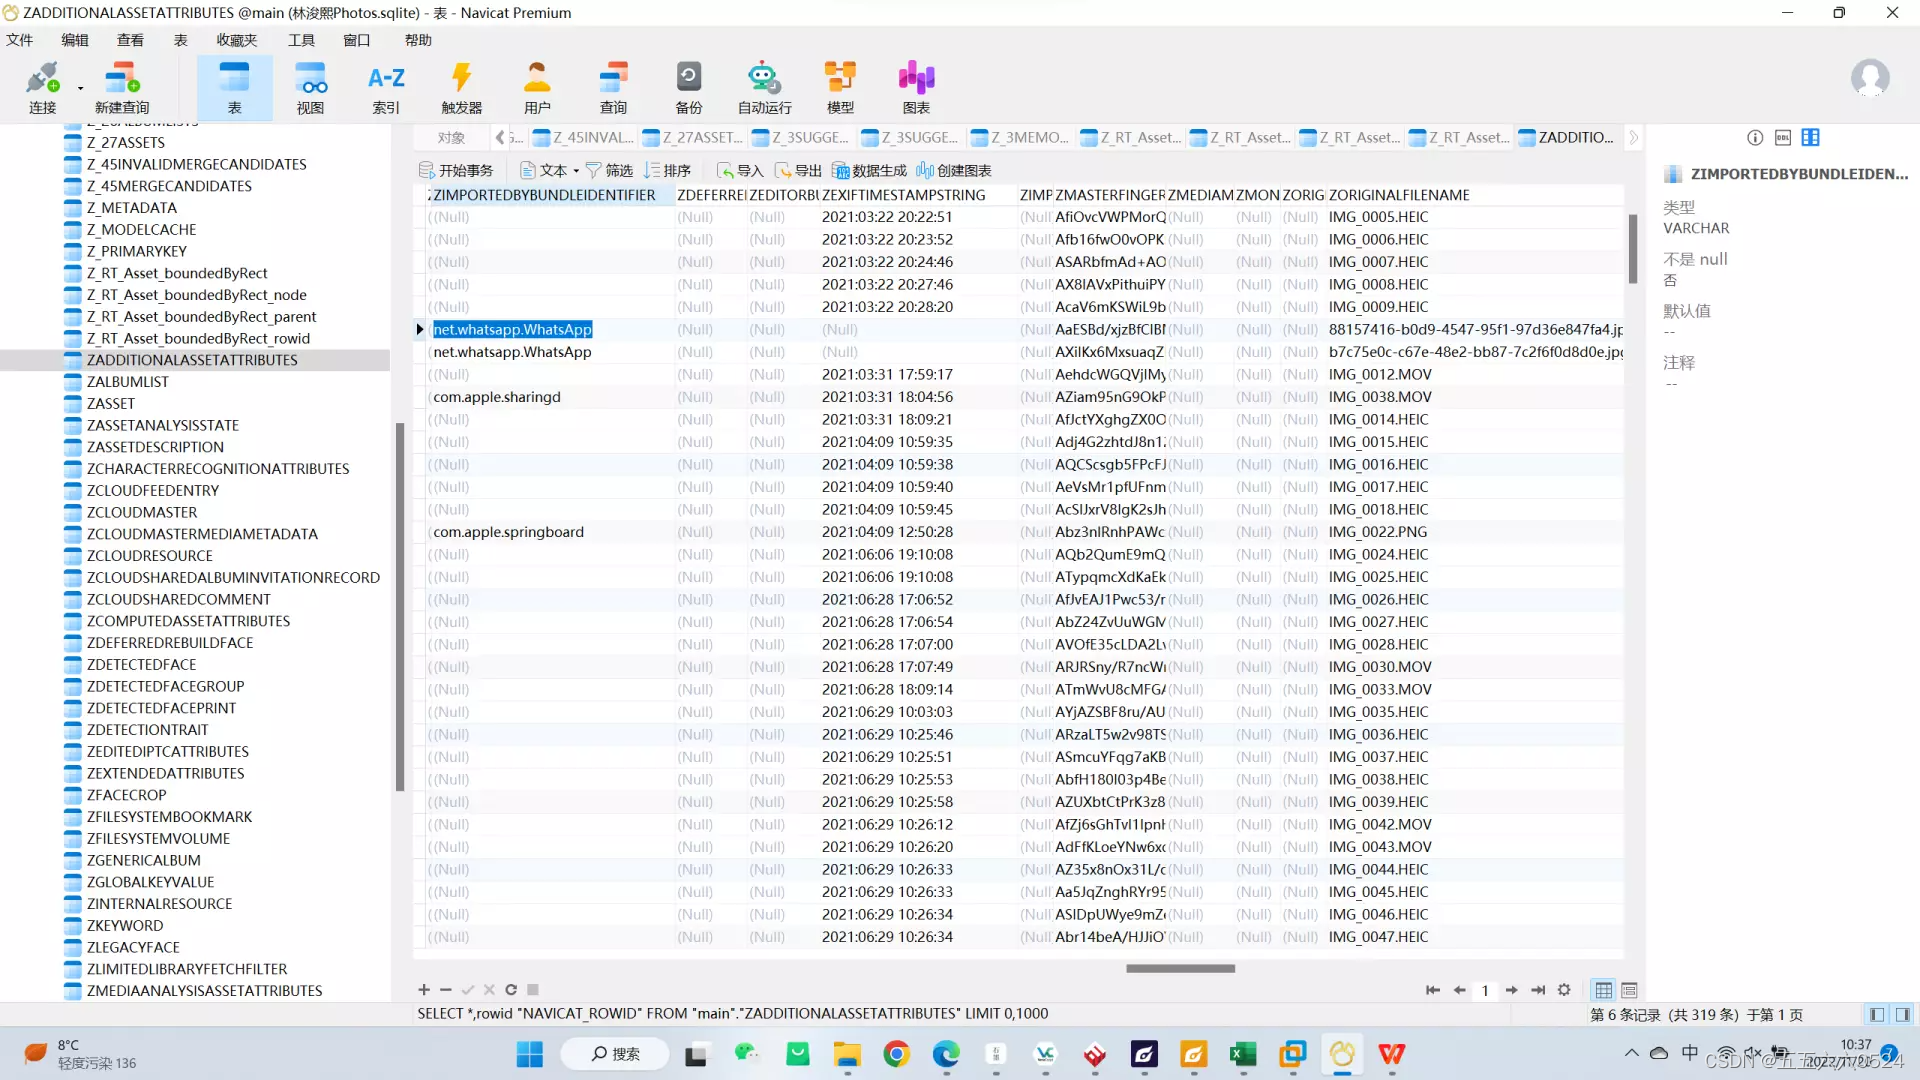This screenshot has height=1080, width=1920.
Task: Open the Connection (连接) dropdown arrow
Action: pos(80,88)
